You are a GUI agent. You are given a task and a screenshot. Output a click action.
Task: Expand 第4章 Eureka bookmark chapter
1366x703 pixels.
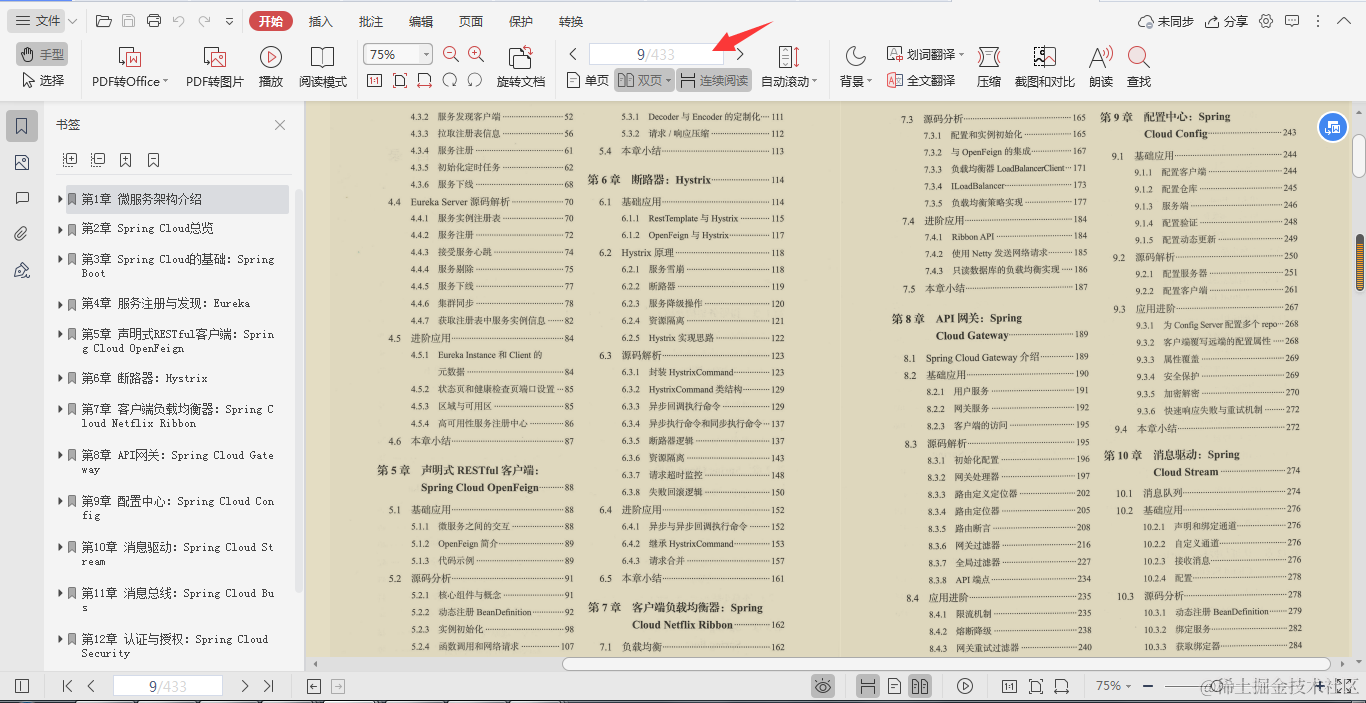click(x=60, y=304)
